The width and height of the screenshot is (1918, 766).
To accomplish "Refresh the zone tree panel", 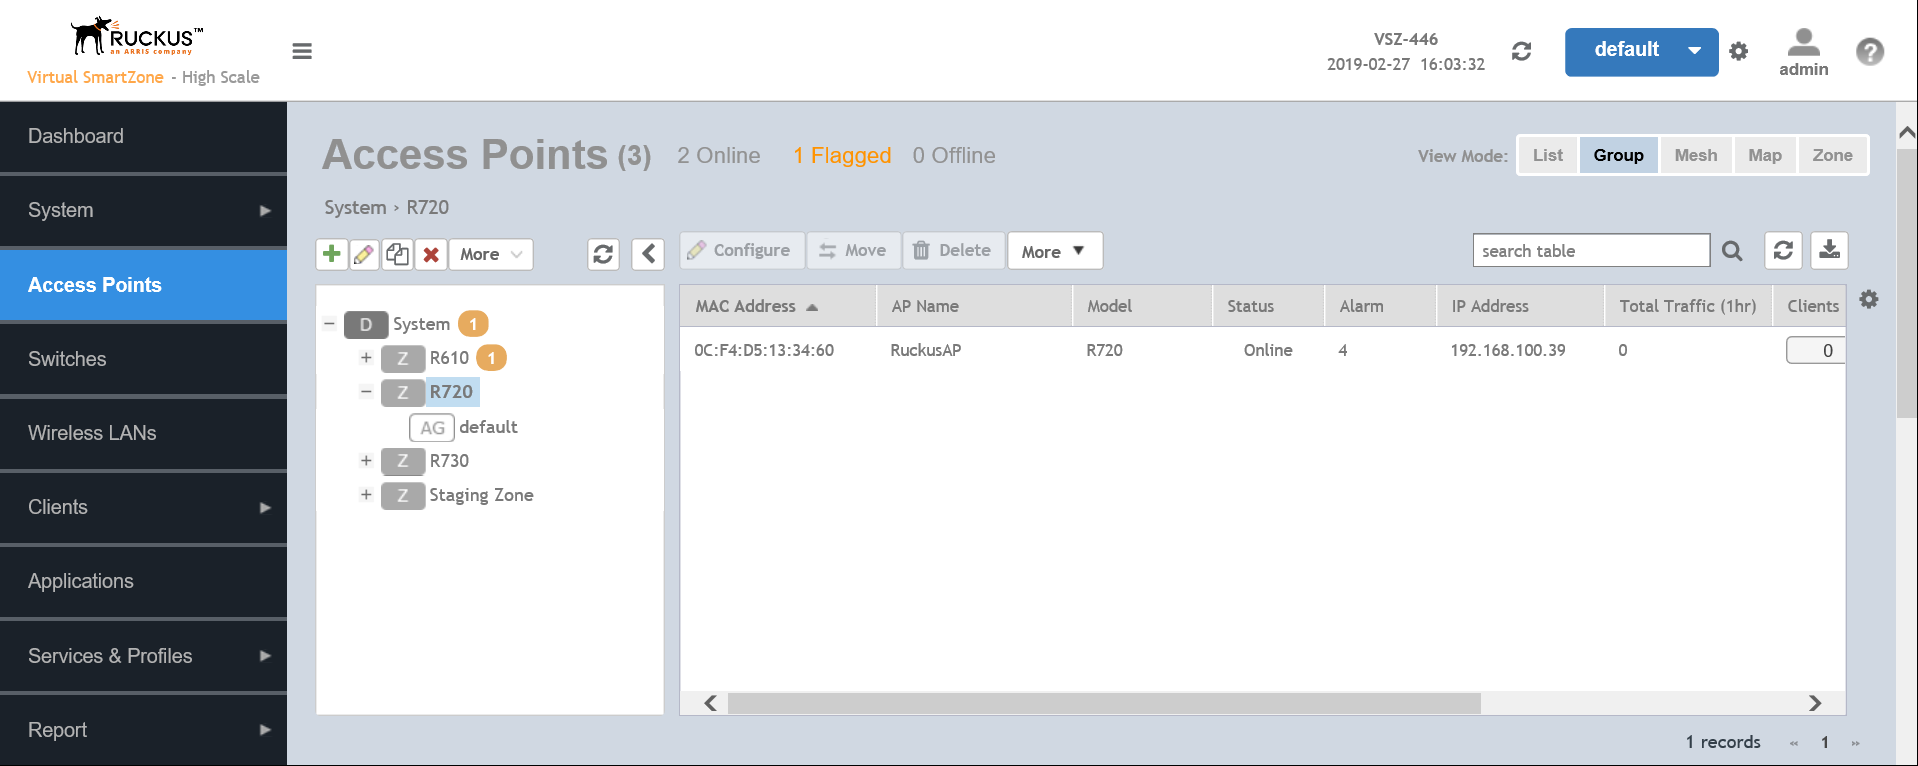I will [x=603, y=254].
